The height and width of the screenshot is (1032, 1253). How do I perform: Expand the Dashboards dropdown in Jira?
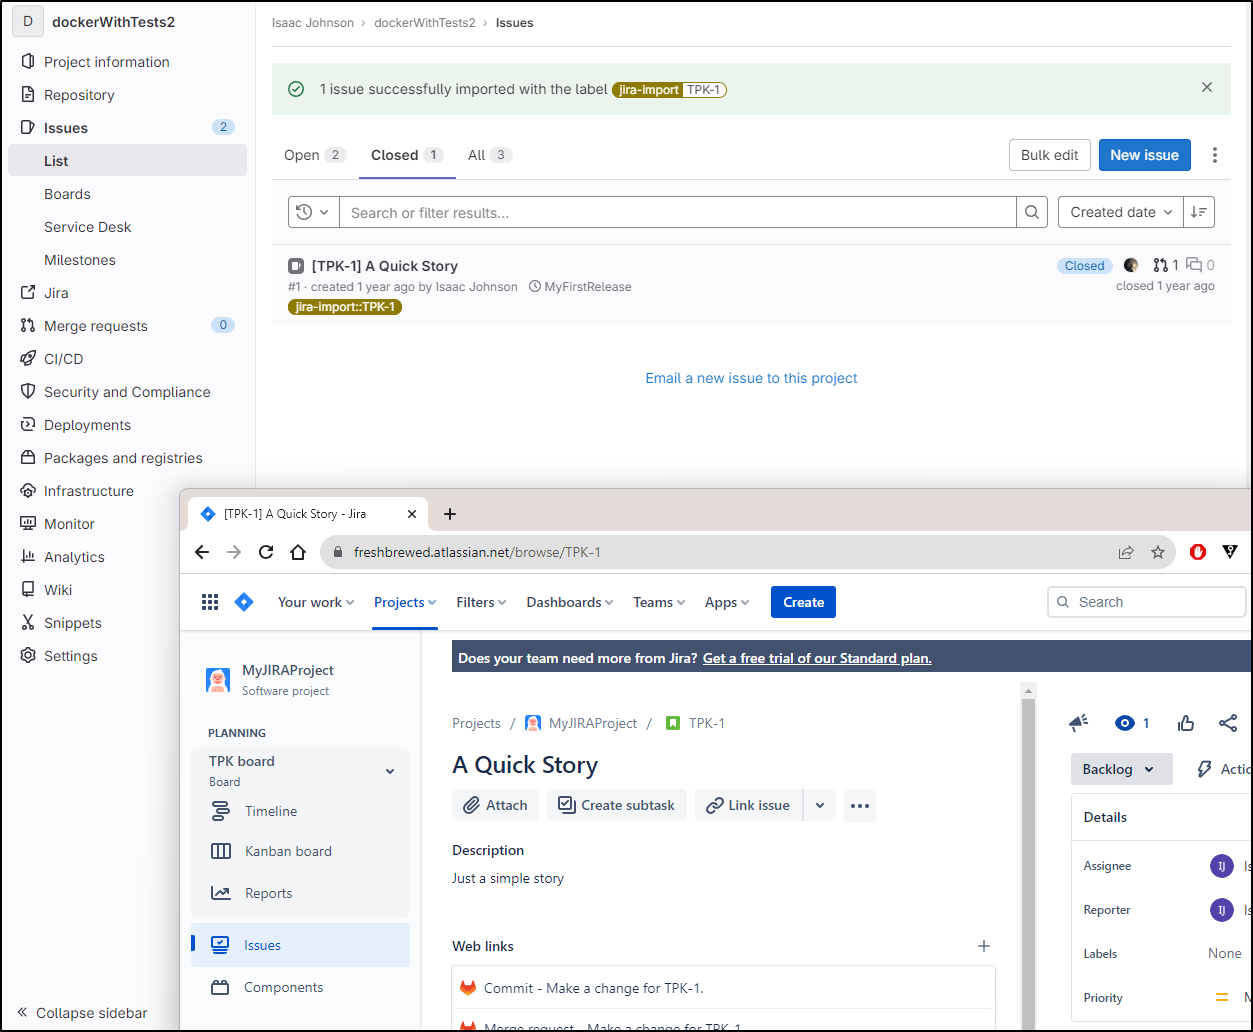pos(570,602)
